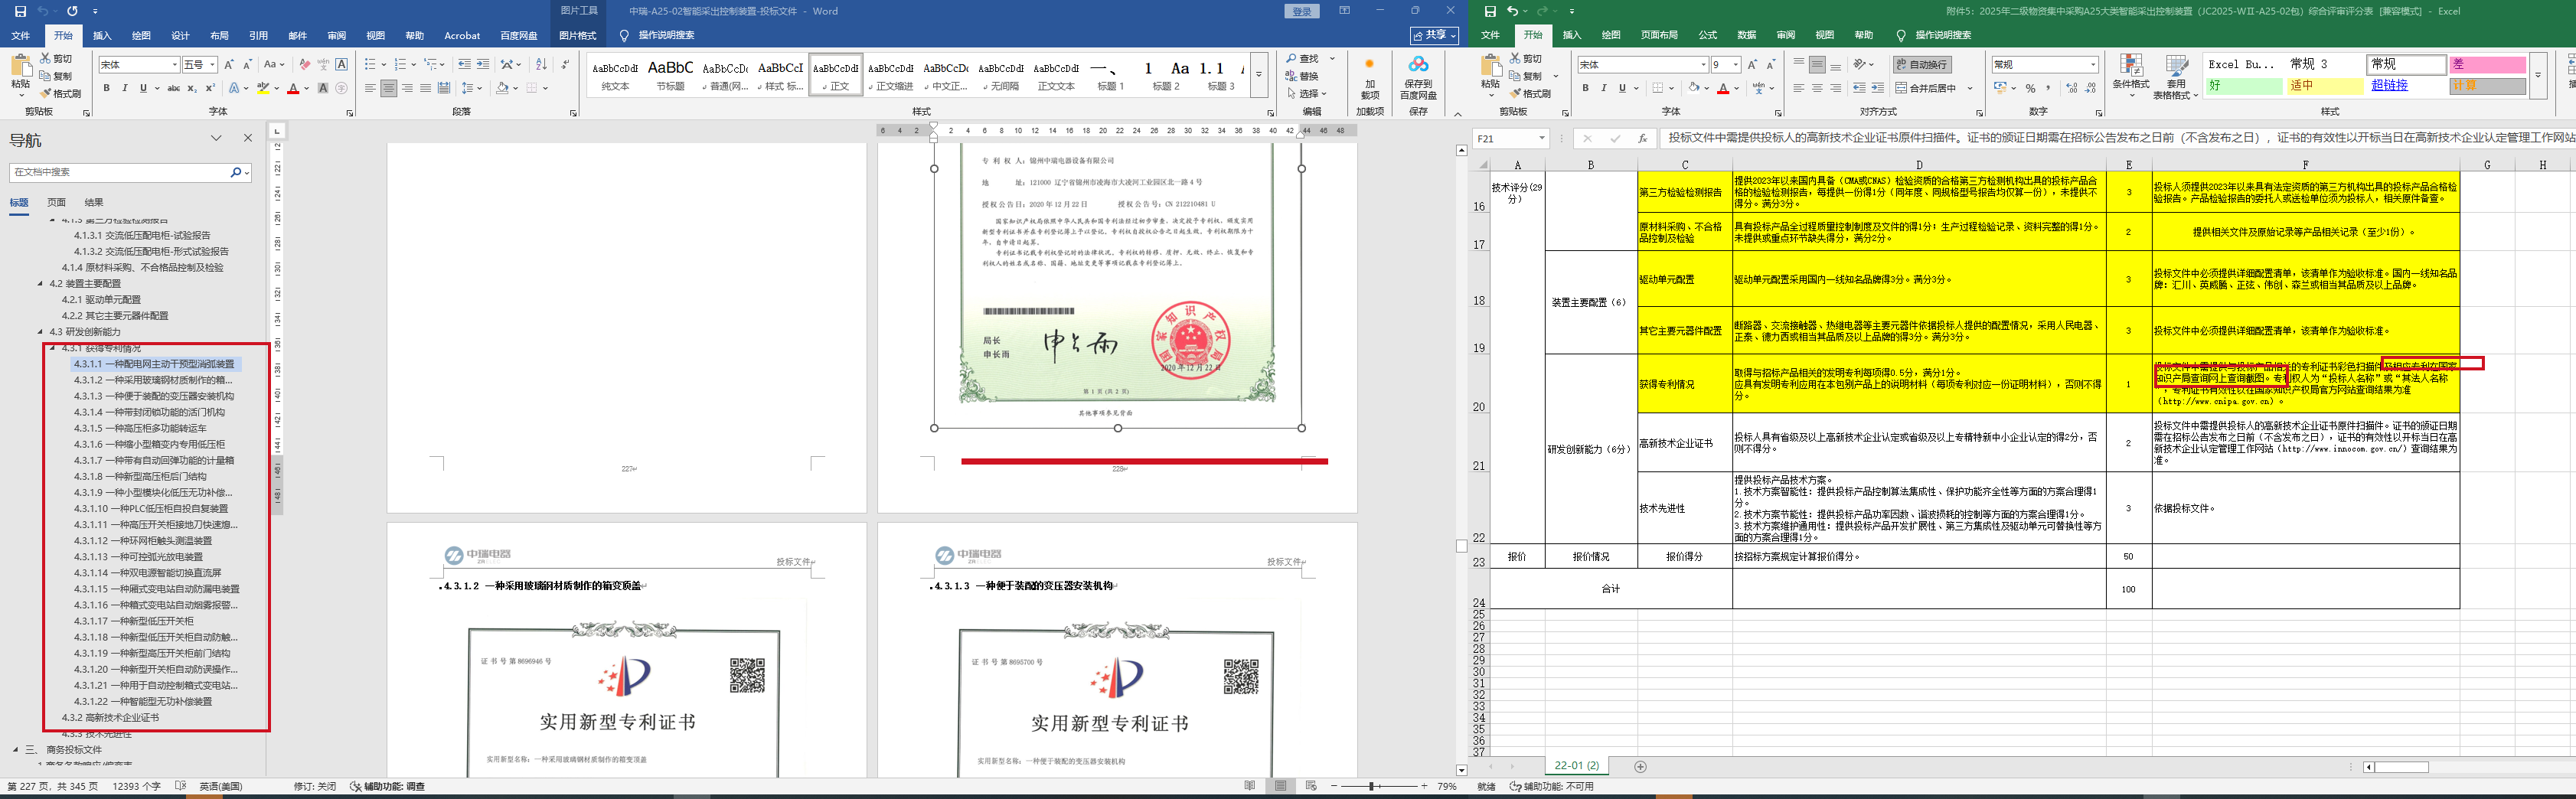Screen dimensions: 2576x799
Task: Click the Word zoom slider handle
Action: click(1372, 786)
